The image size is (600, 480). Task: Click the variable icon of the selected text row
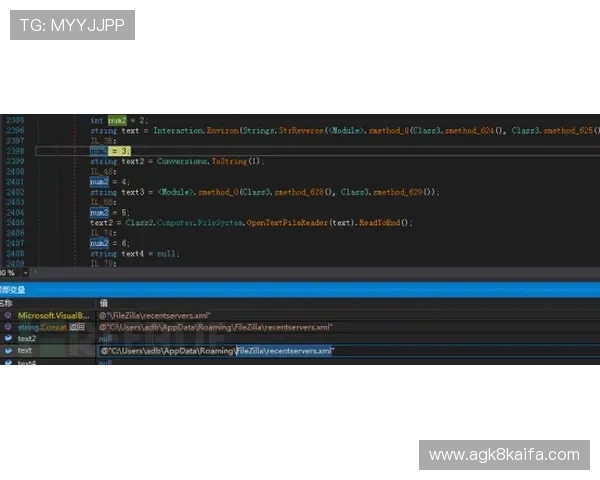8,351
